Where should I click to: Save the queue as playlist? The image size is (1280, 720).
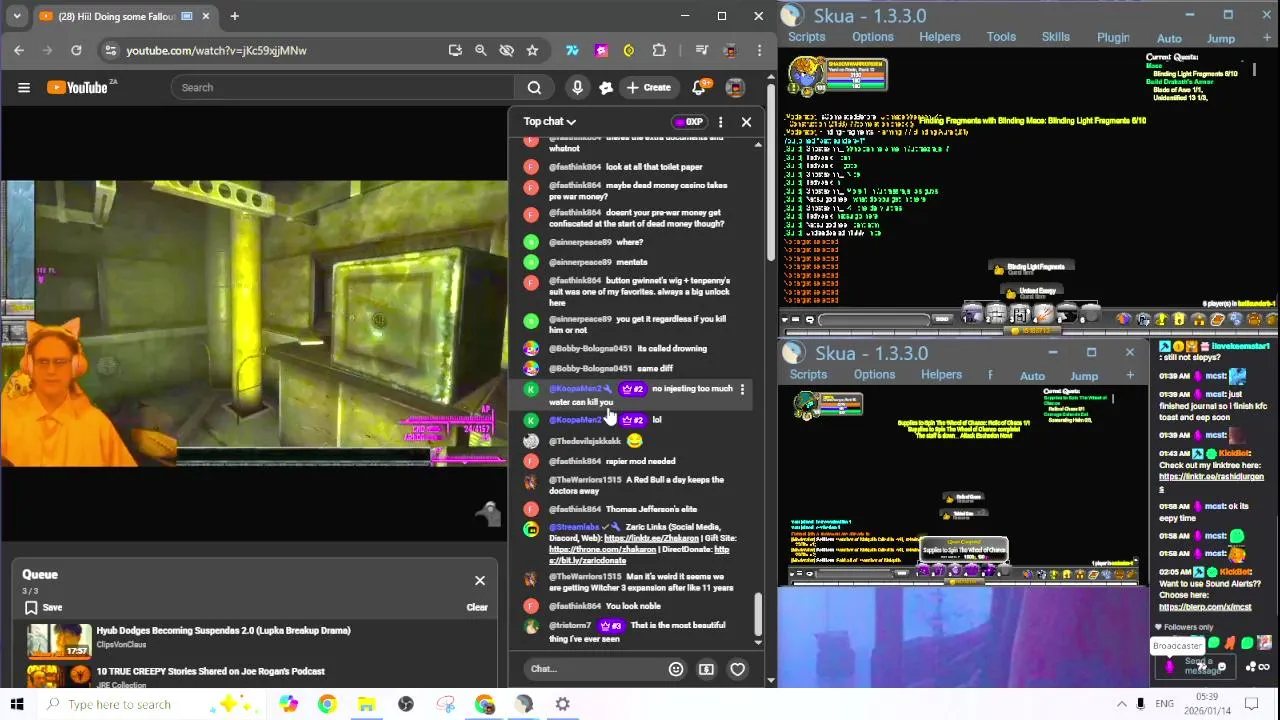[43, 607]
